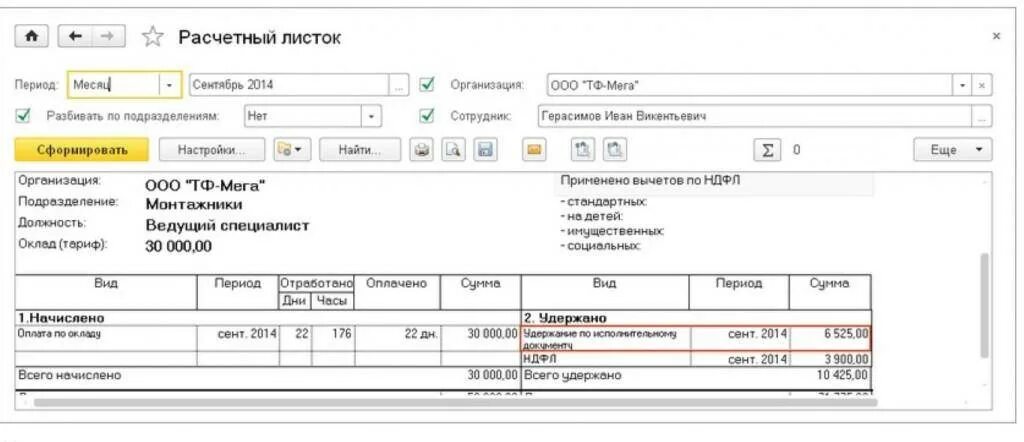Save the report with diskette icon
The height and width of the screenshot is (442, 1024).
[x=485, y=150]
